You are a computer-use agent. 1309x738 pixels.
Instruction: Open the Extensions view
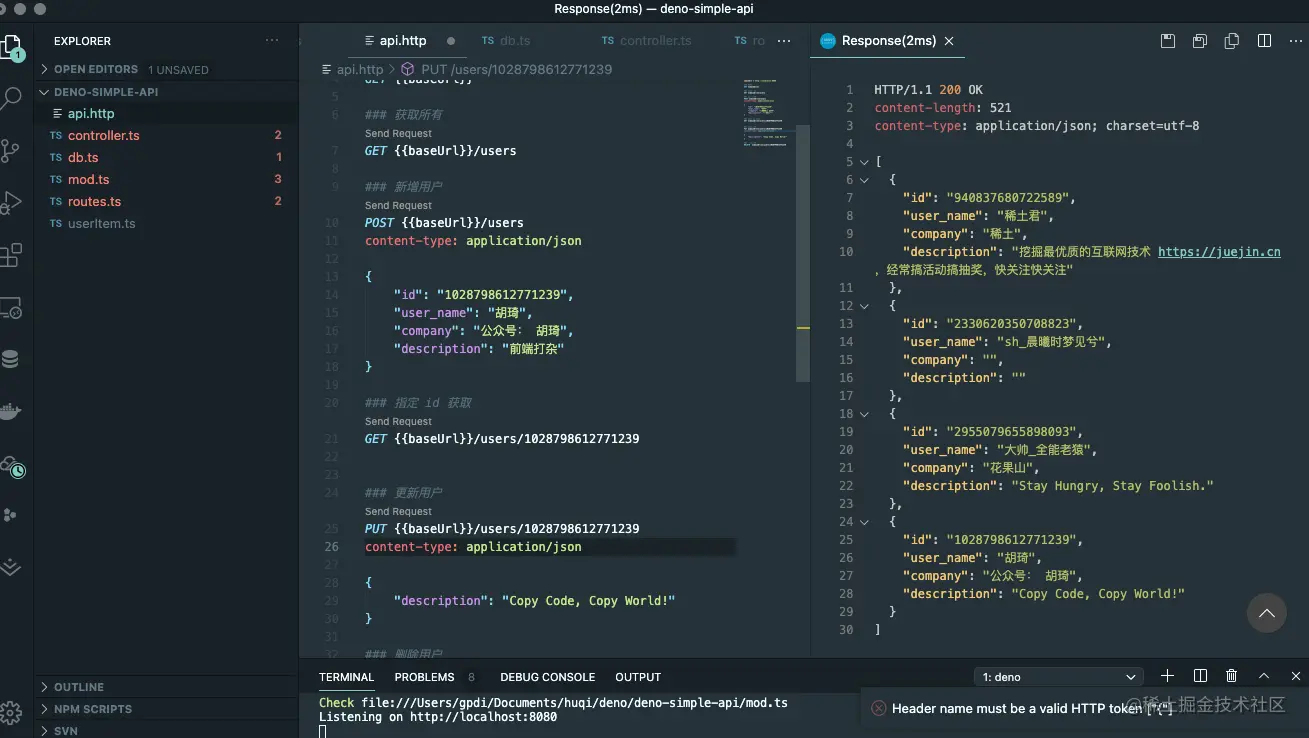[x=12, y=255]
